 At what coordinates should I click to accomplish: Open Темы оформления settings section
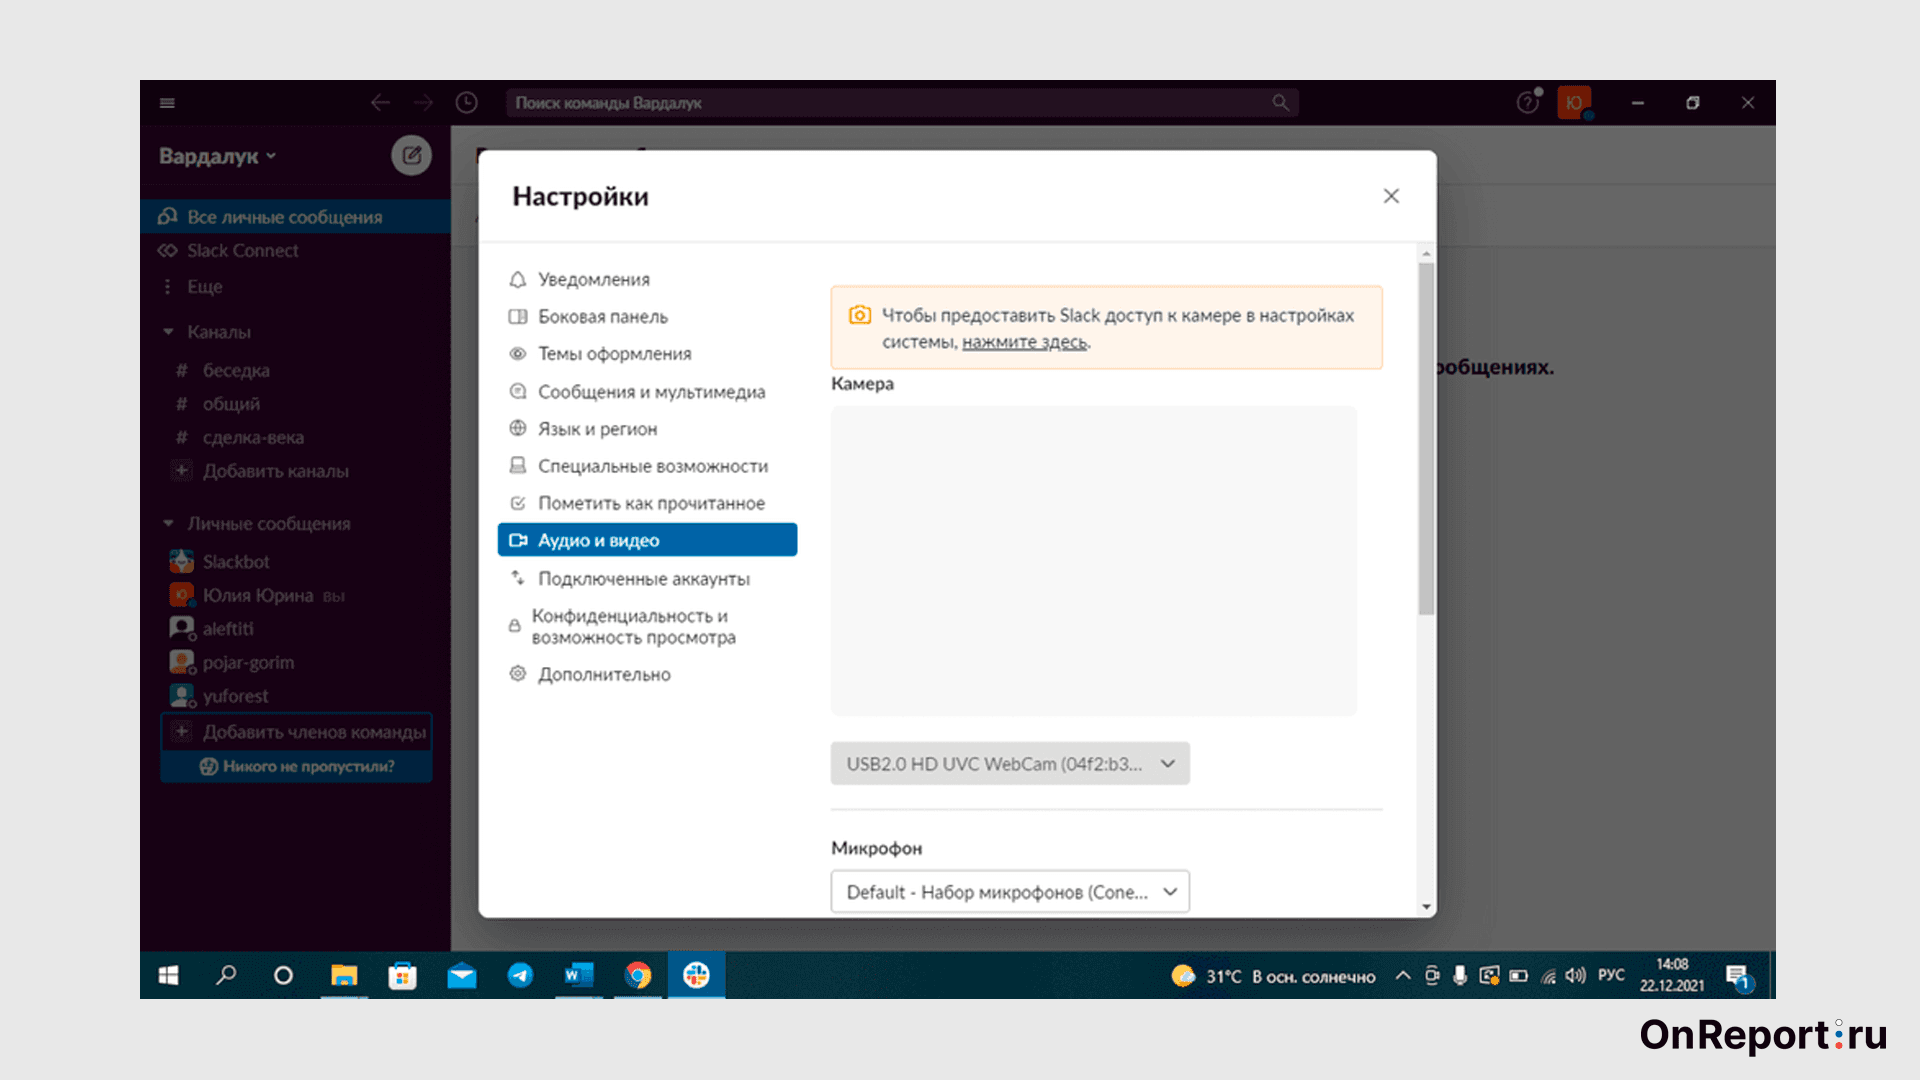[647, 354]
